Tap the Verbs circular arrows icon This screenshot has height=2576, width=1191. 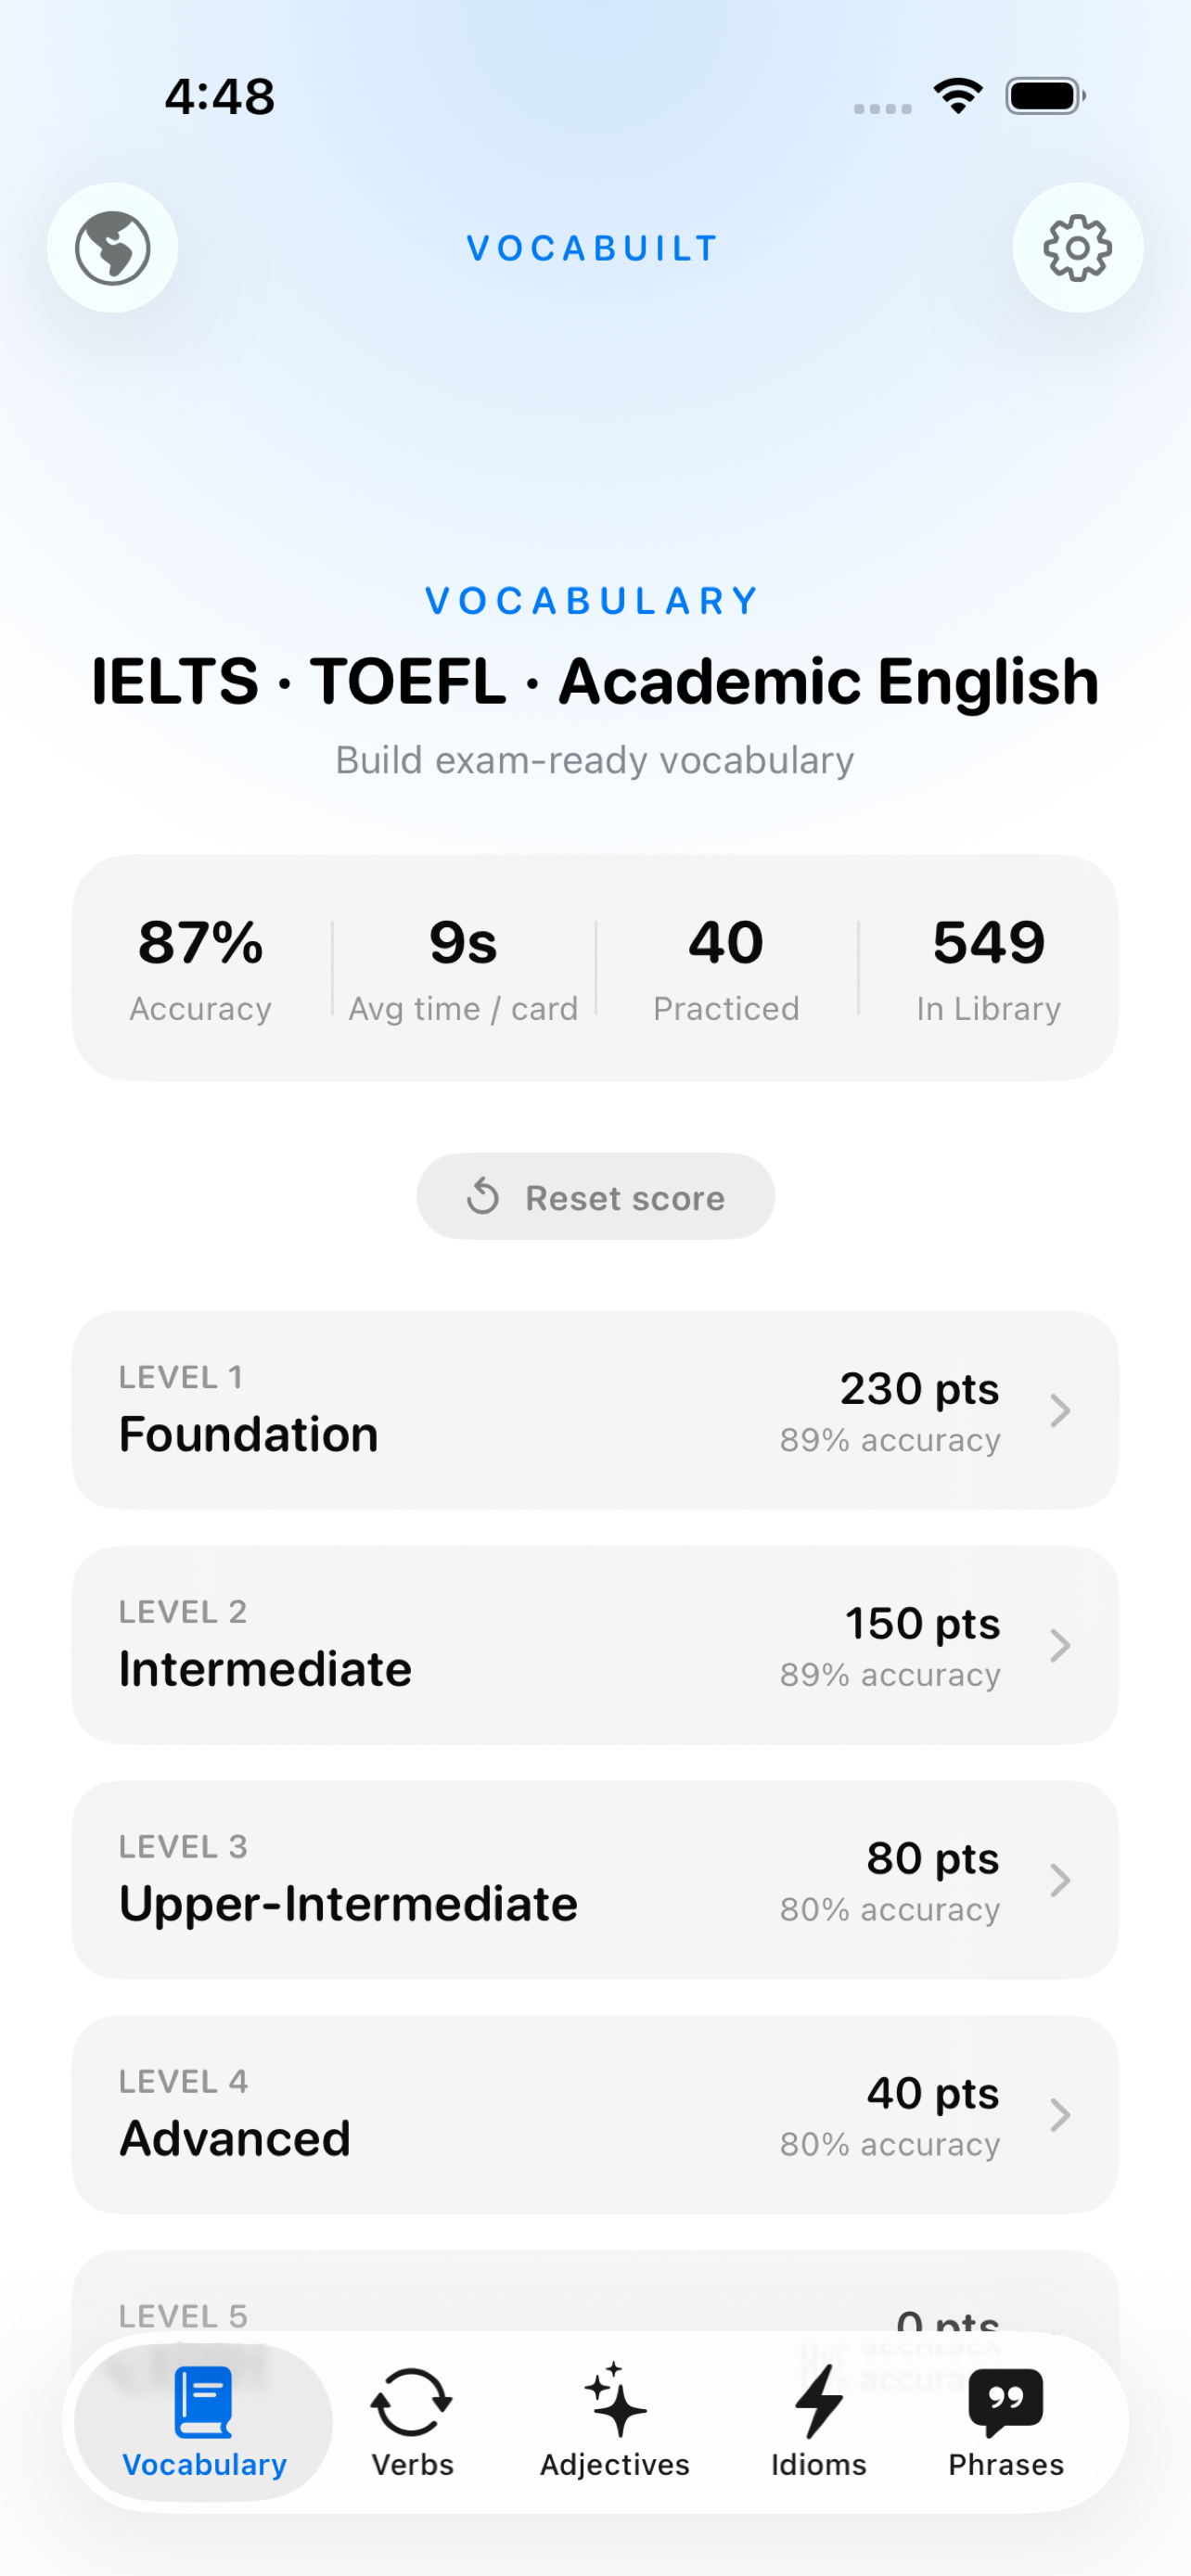click(411, 2402)
